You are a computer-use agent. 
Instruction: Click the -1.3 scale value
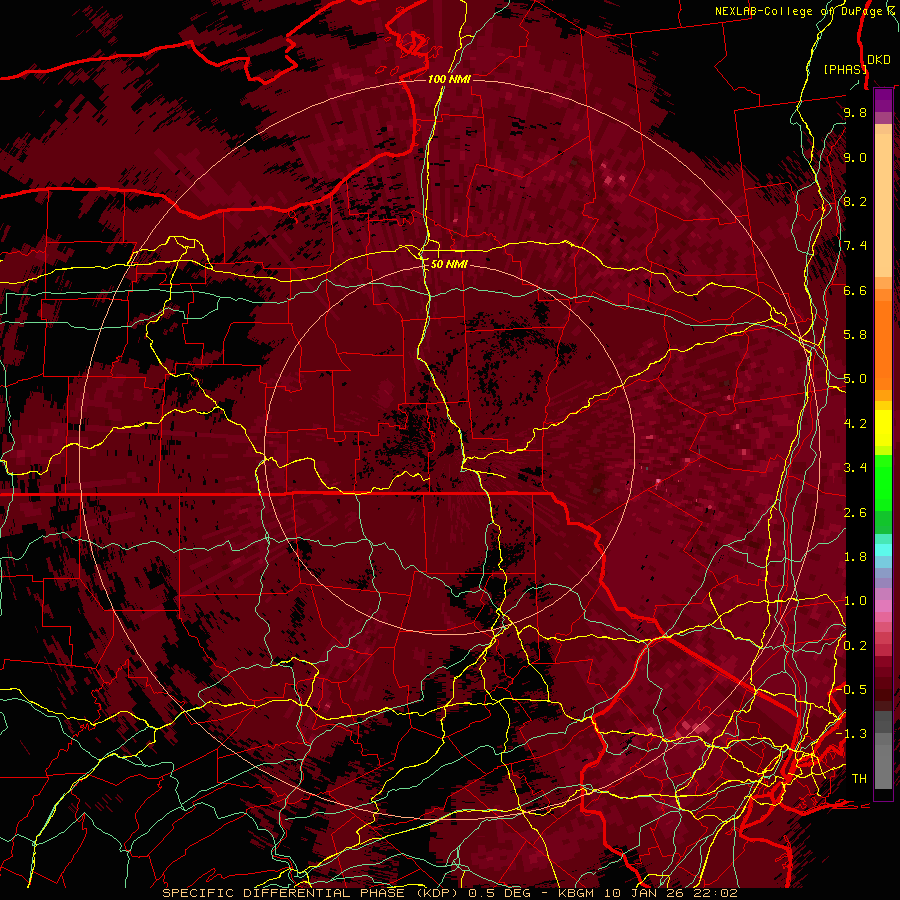(852, 734)
